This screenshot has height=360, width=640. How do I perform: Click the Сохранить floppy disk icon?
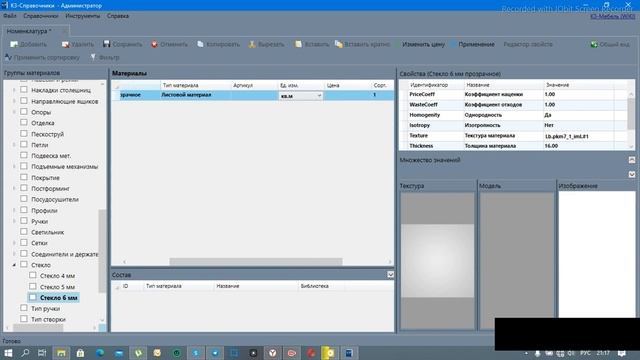[107, 44]
